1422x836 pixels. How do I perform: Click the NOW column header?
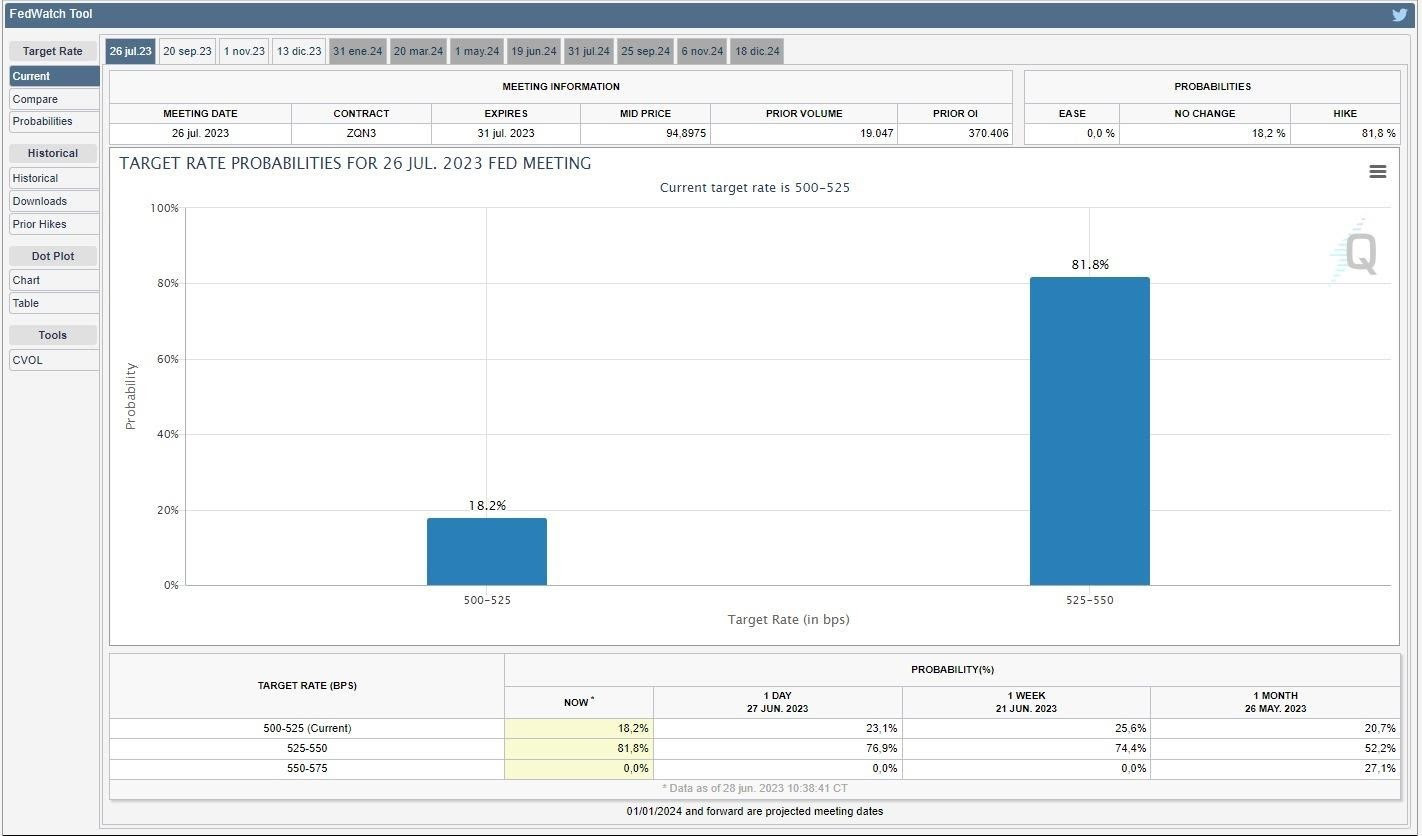click(x=579, y=702)
